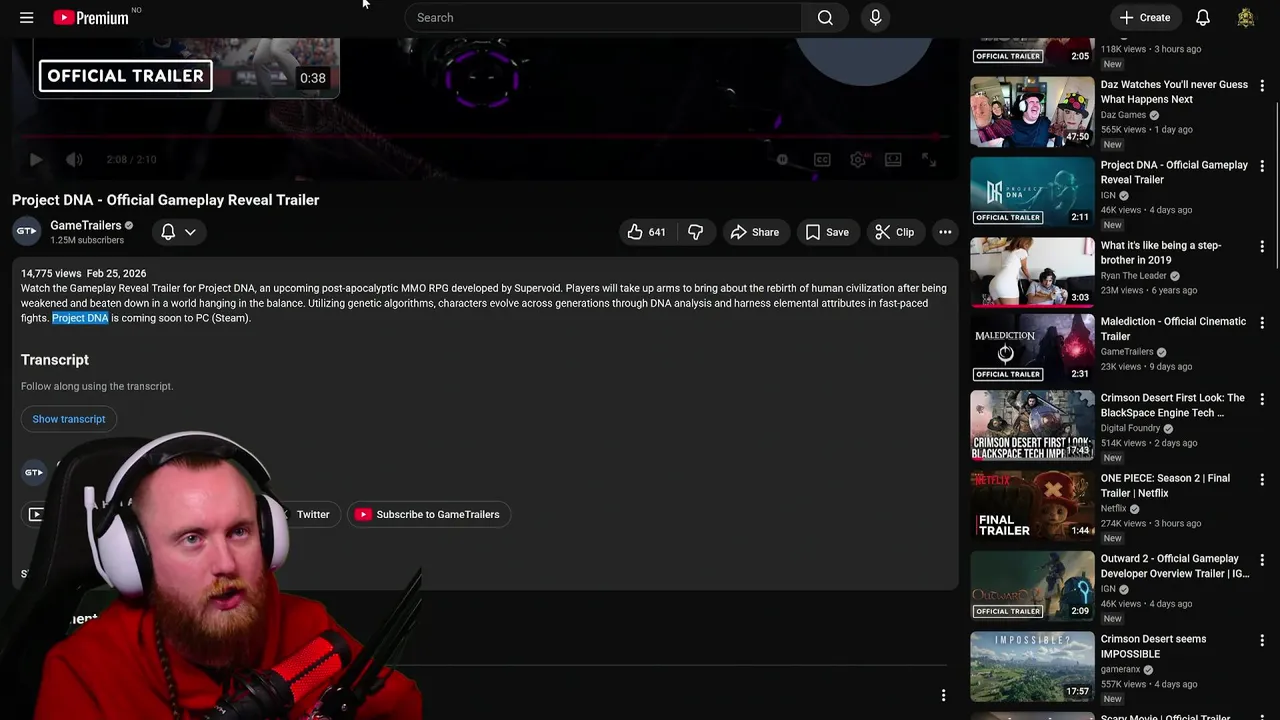Save video to playlist
1280x720 pixels.
click(x=827, y=232)
